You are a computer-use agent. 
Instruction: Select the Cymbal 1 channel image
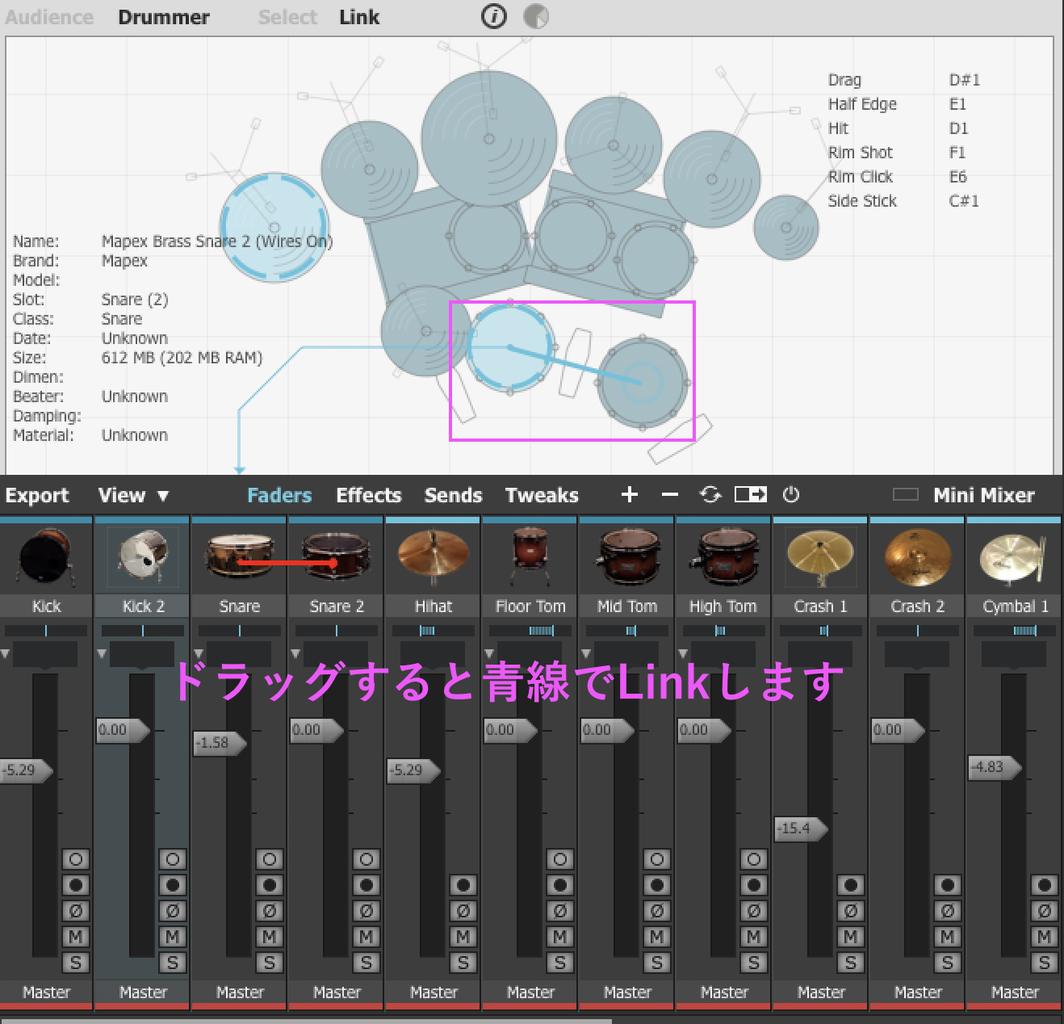tap(1014, 558)
